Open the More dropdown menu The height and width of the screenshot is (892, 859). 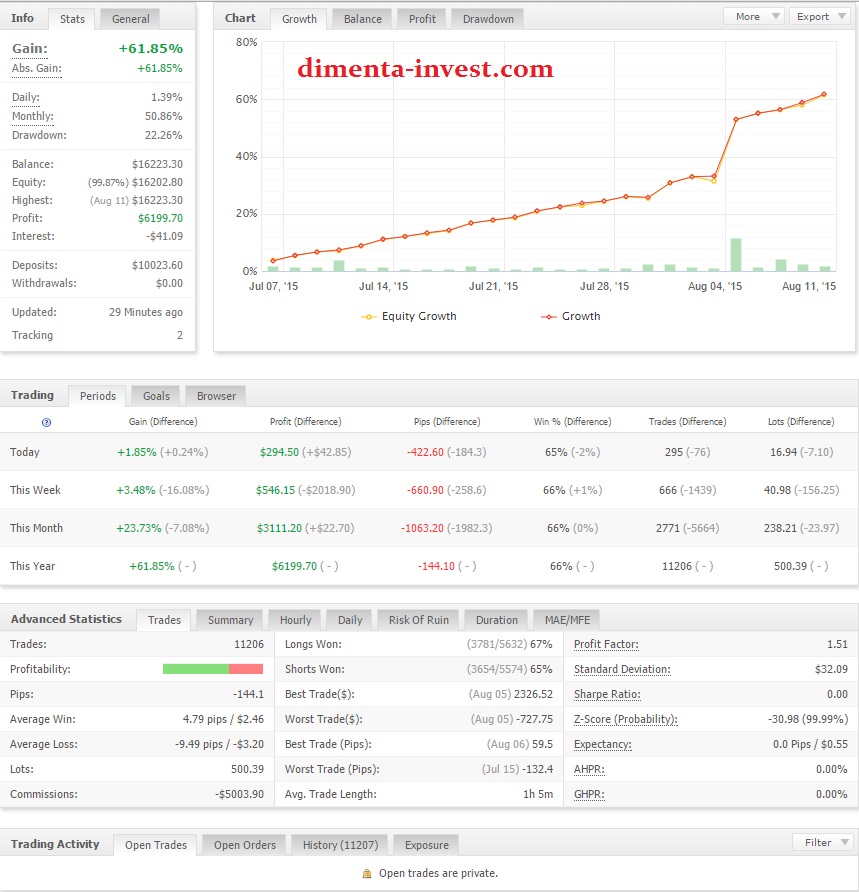[x=754, y=16]
